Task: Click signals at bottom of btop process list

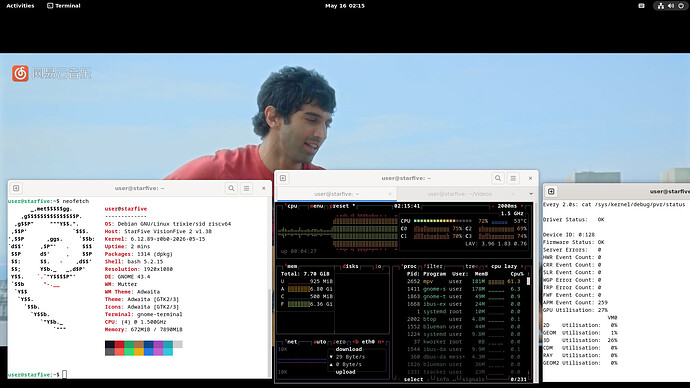Action: (x=473, y=379)
